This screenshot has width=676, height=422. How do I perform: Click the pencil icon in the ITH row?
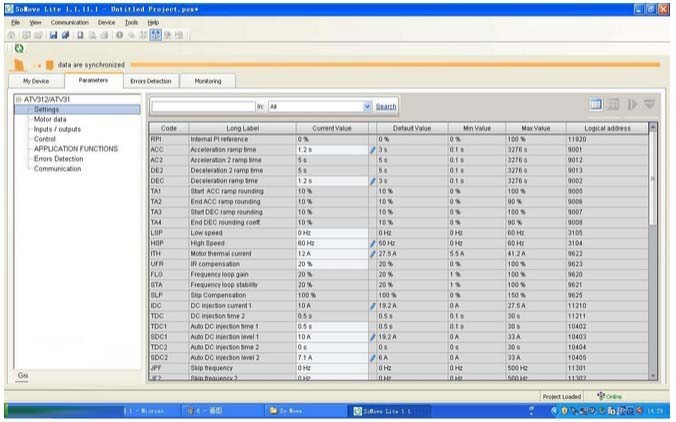tap(372, 254)
